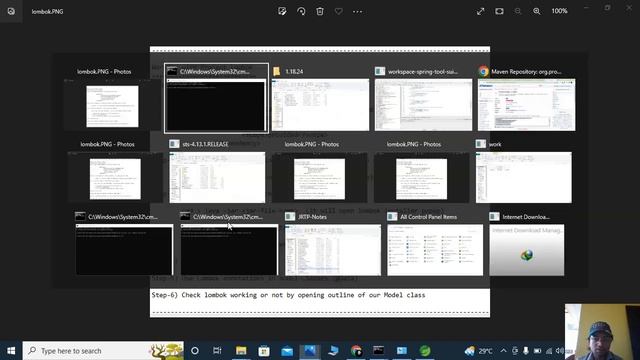Click the Cortana circle icon on taskbar

pyautogui.click(x=195, y=351)
